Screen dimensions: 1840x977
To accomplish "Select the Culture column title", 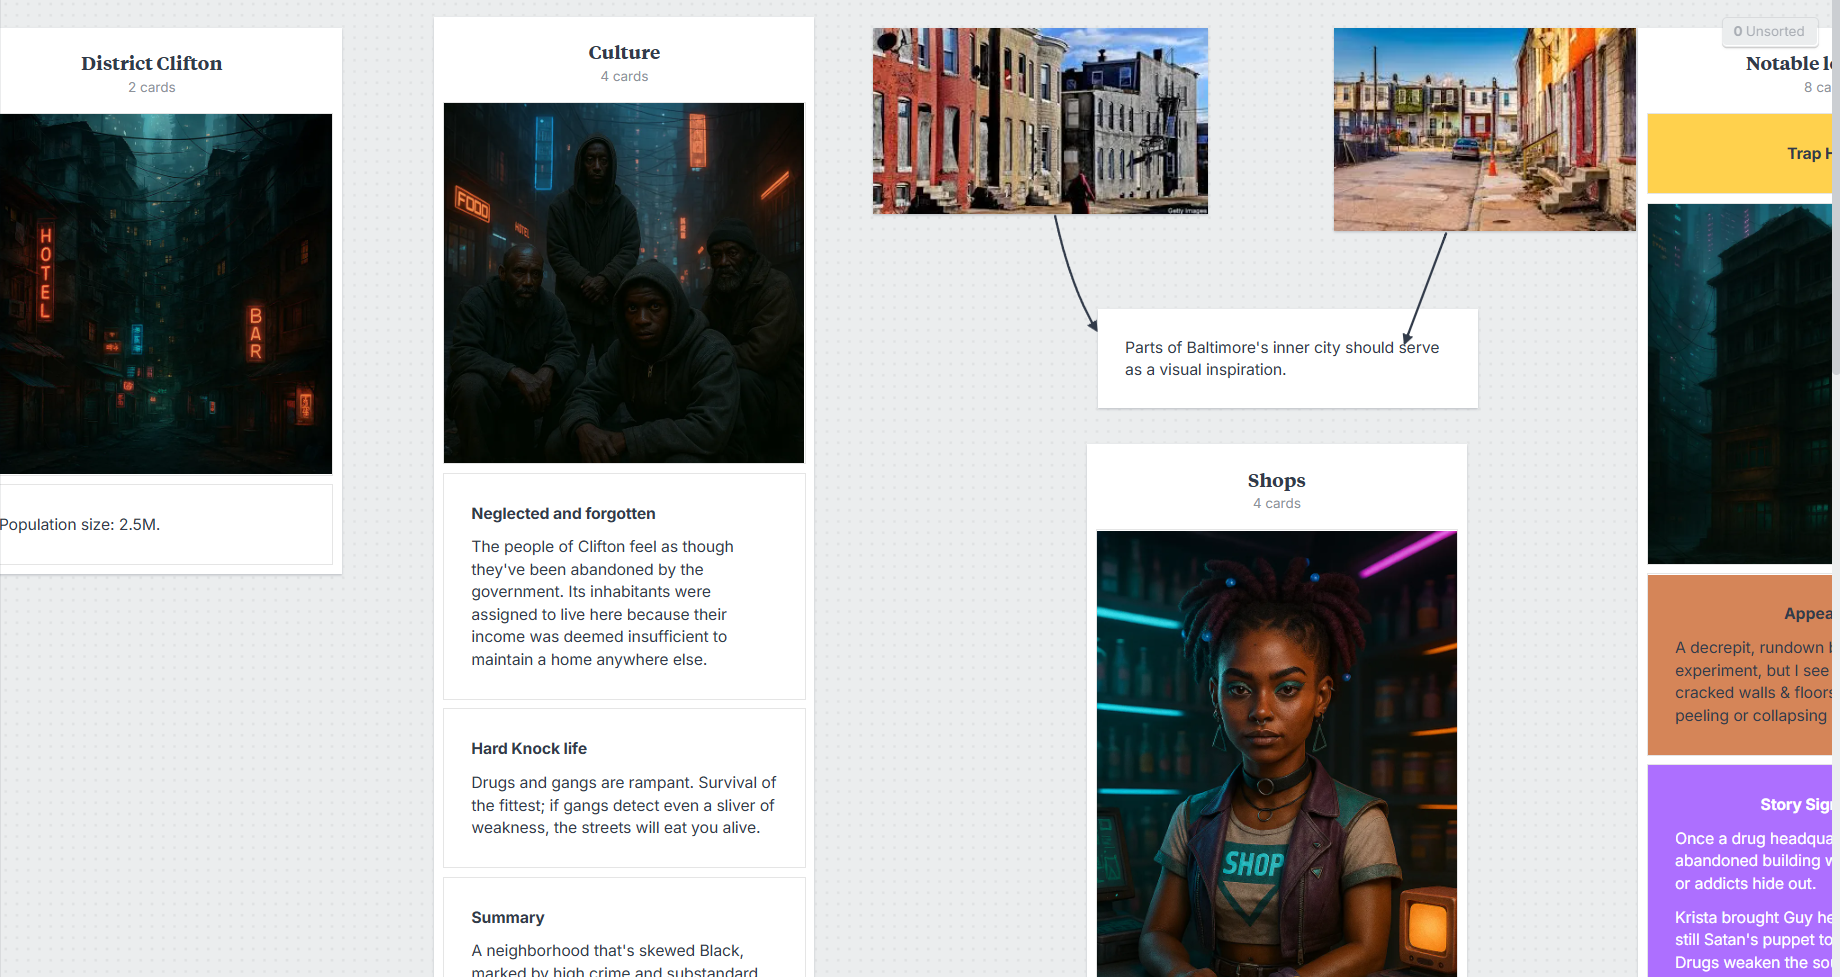I will (x=624, y=52).
